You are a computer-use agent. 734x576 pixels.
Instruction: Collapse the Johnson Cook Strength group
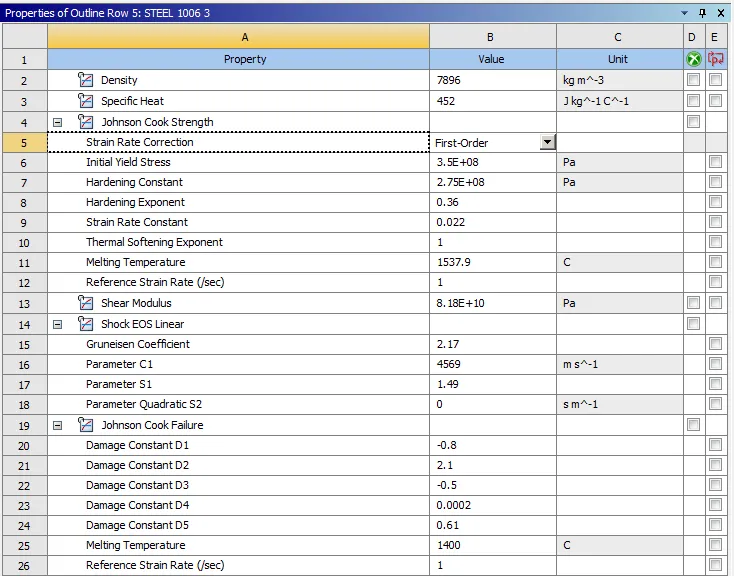click(58, 123)
